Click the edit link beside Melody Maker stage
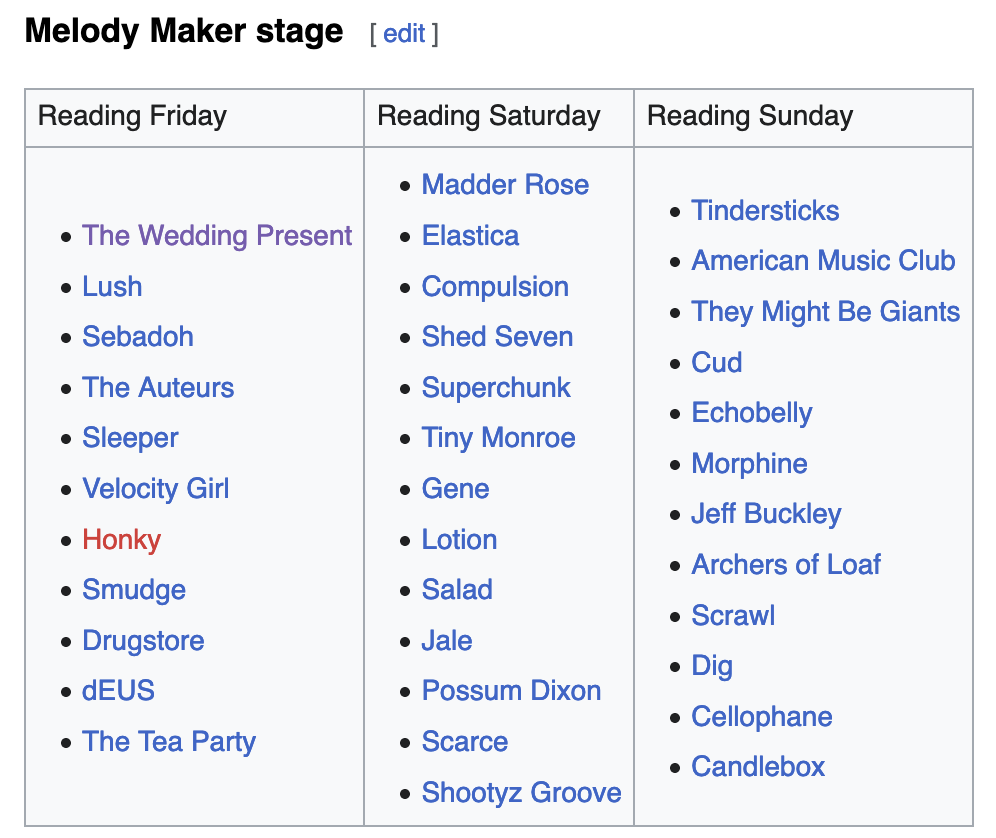This screenshot has height=838, width=996. (404, 33)
